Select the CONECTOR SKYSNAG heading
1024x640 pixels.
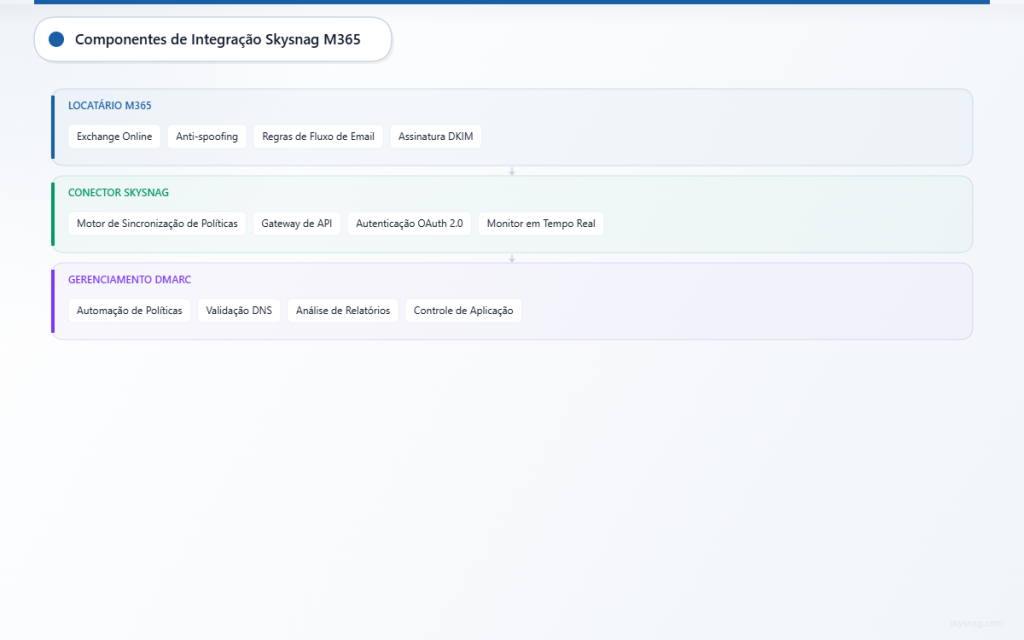(118, 193)
